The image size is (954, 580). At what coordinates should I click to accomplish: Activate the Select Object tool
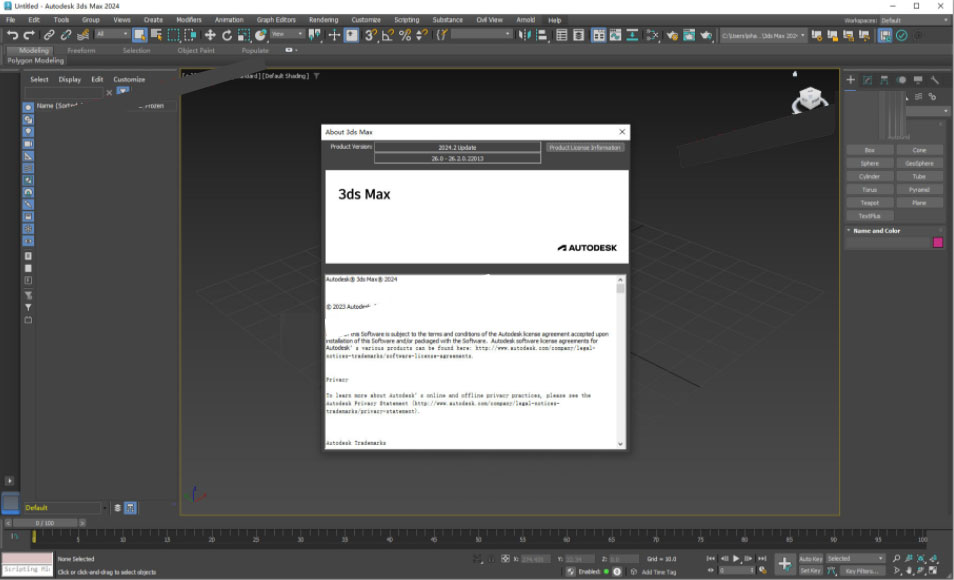[139, 35]
